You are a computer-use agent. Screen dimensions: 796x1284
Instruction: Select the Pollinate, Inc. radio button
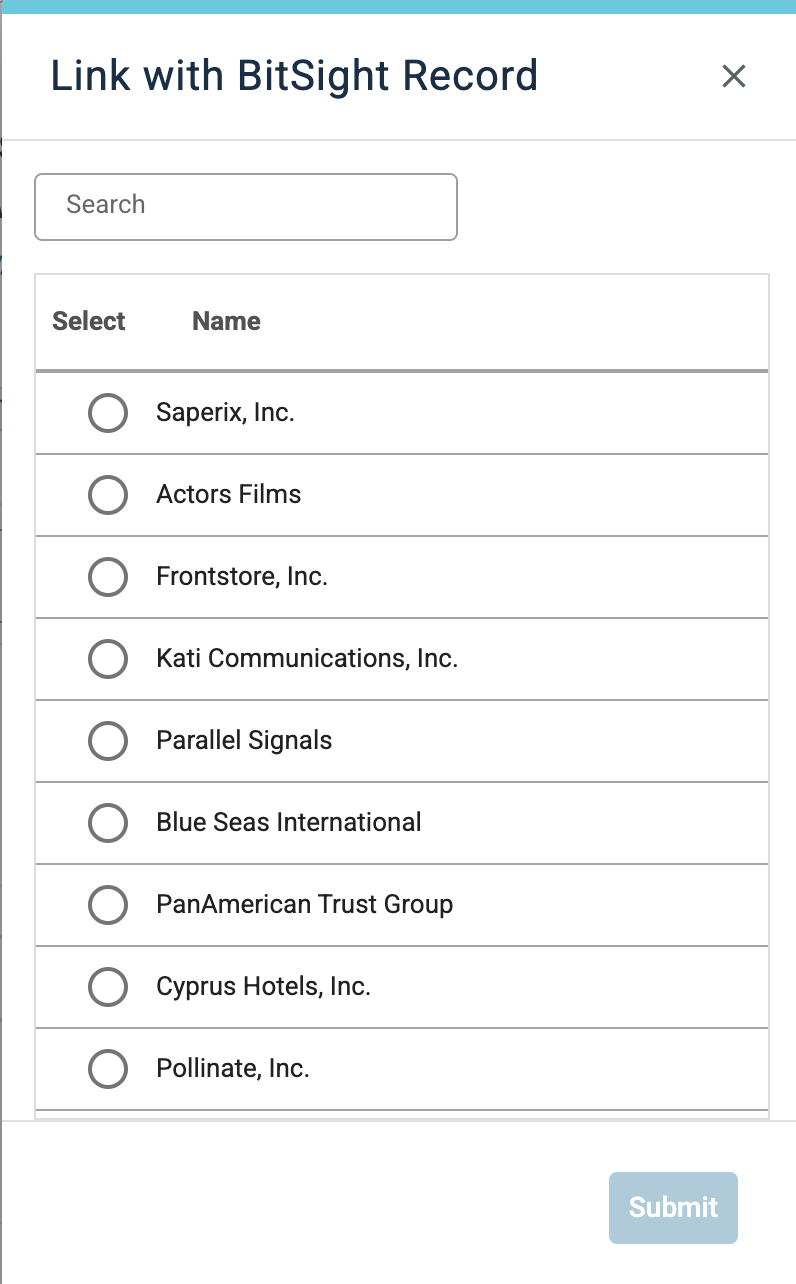coord(108,1069)
